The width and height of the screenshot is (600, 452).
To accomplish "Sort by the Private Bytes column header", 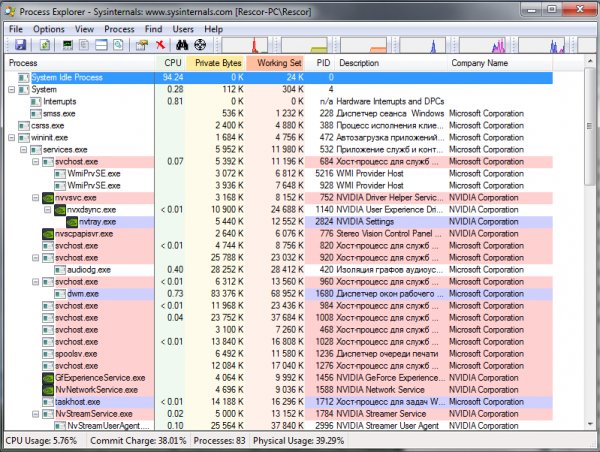I will [216, 63].
